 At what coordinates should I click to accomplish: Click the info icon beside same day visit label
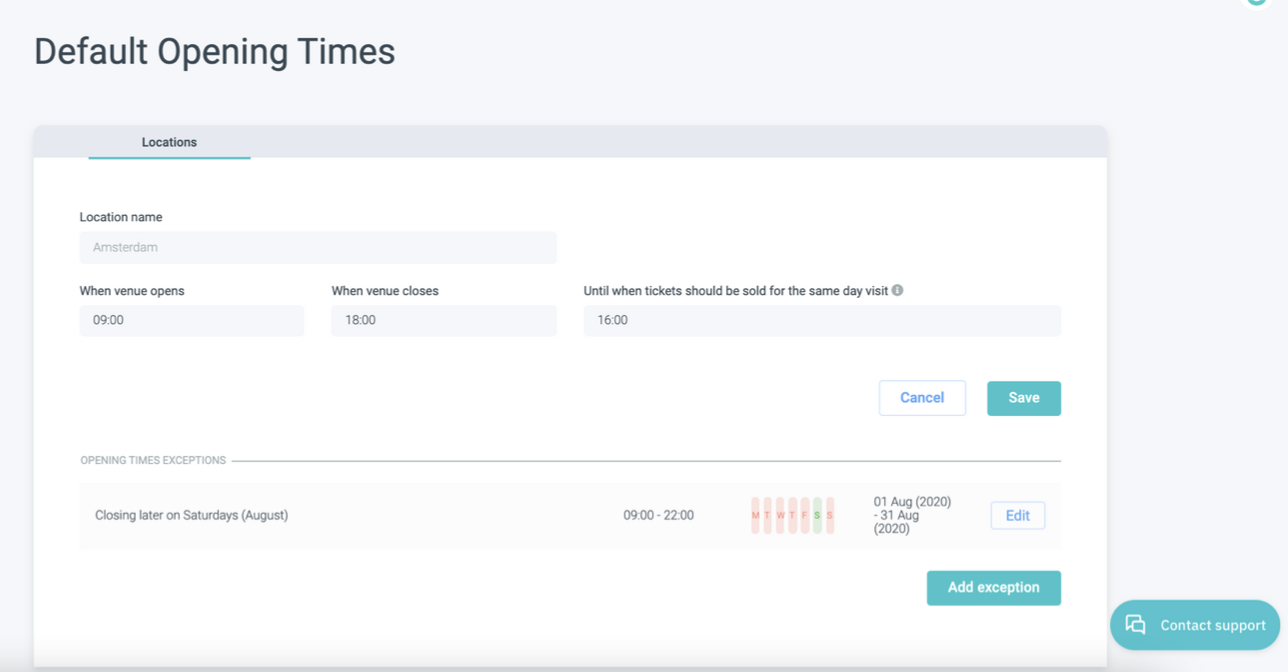[897, 291]
